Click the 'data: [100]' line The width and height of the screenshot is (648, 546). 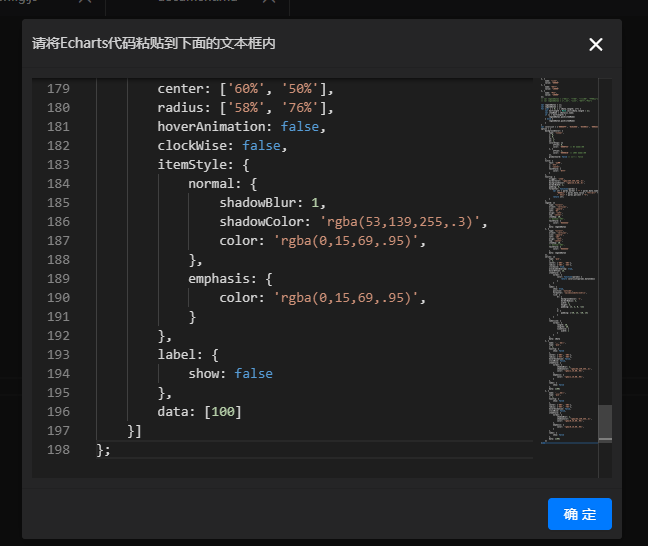tap(199, 412)
